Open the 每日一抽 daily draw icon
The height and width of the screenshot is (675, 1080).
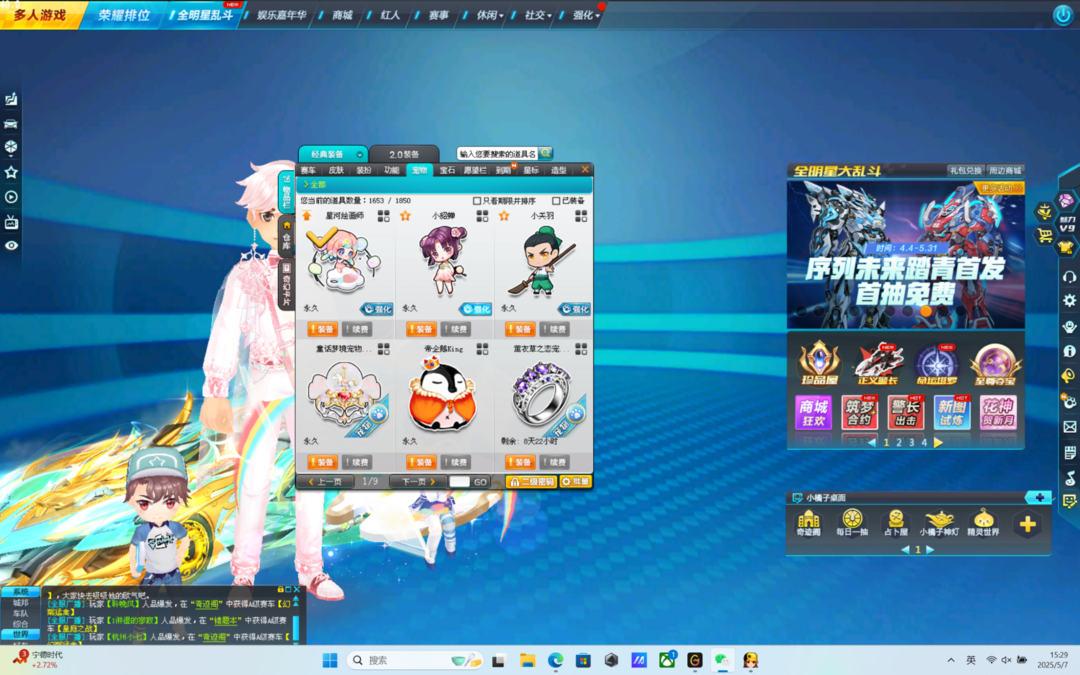coord(852,523)
